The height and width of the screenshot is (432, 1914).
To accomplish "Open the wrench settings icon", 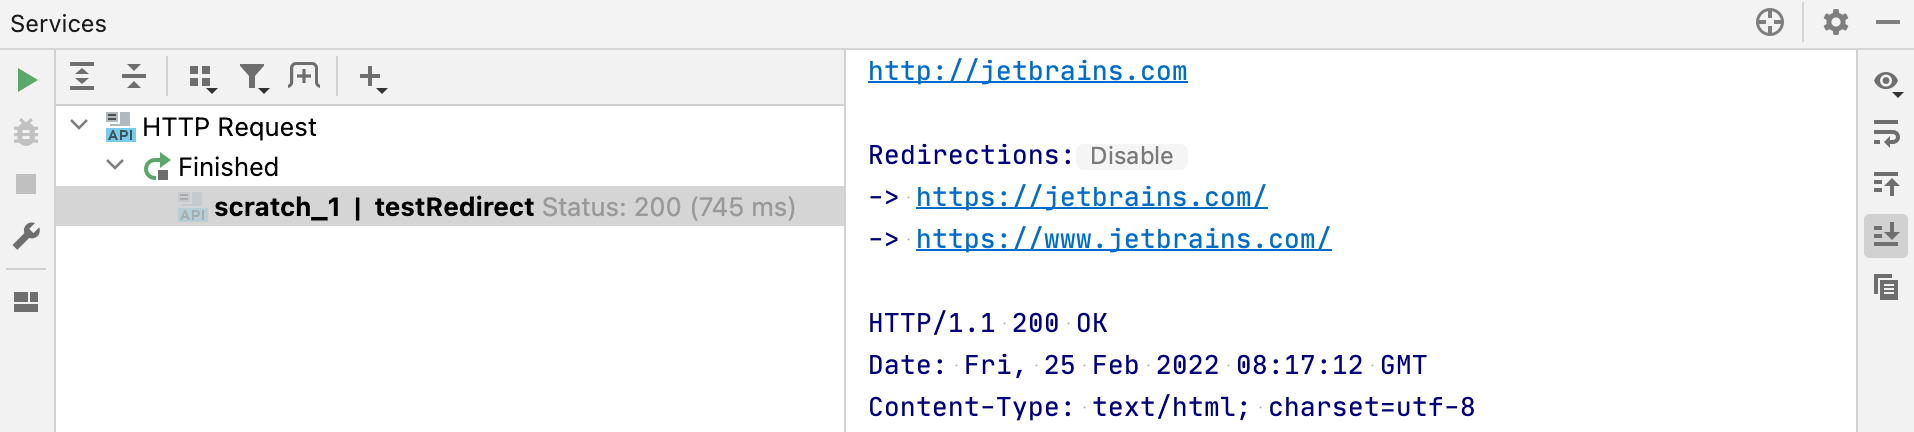I will pos(27,236).
